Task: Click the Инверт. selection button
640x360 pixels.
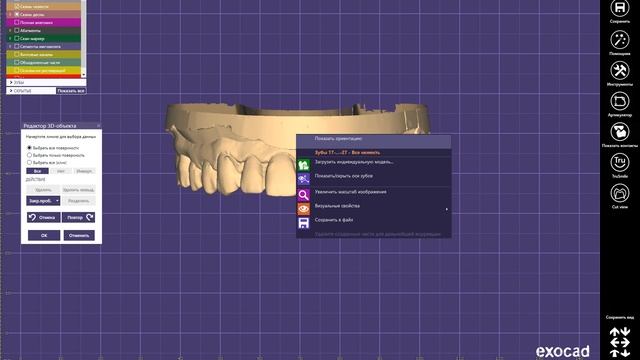Action: coord(84,171)
